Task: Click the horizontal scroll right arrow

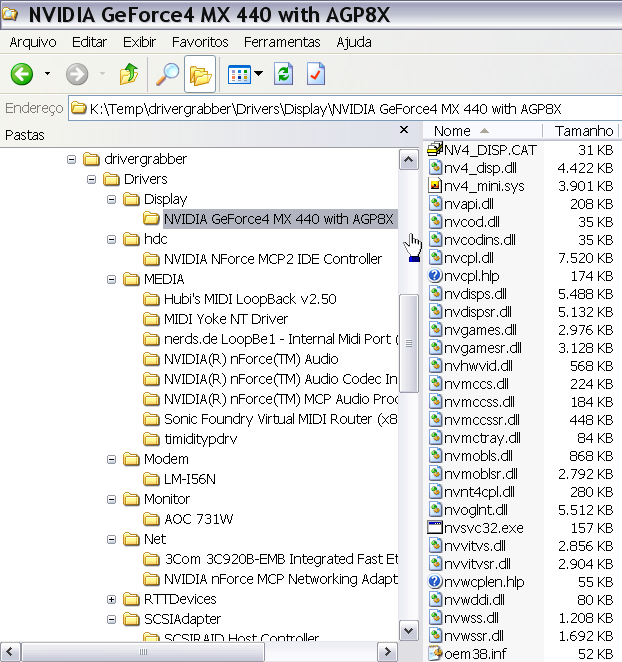Action: pyautogui.click(x=388, y=651)
